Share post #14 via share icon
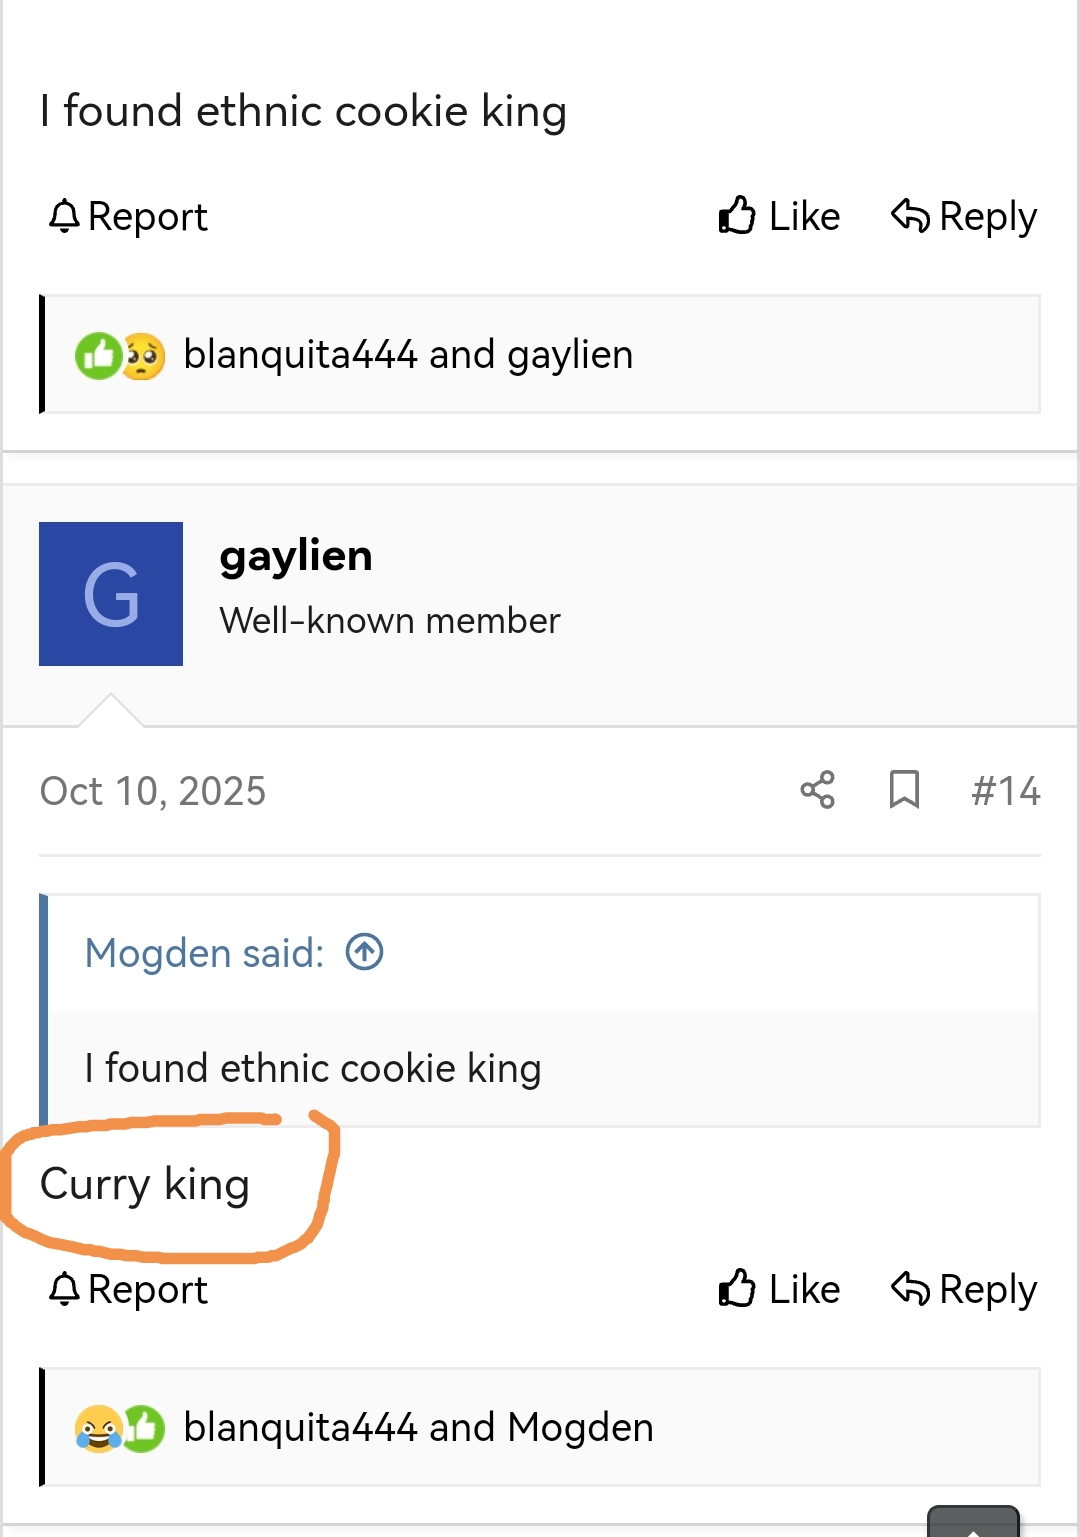 coord(817,790)
